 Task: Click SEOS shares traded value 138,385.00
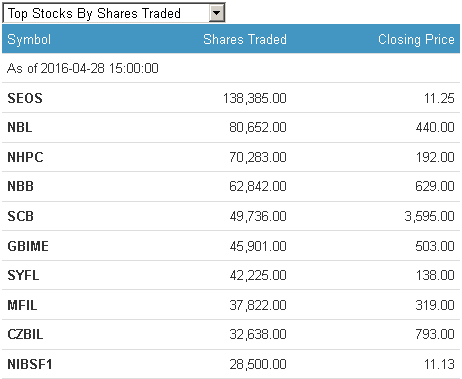pos(255,98)
